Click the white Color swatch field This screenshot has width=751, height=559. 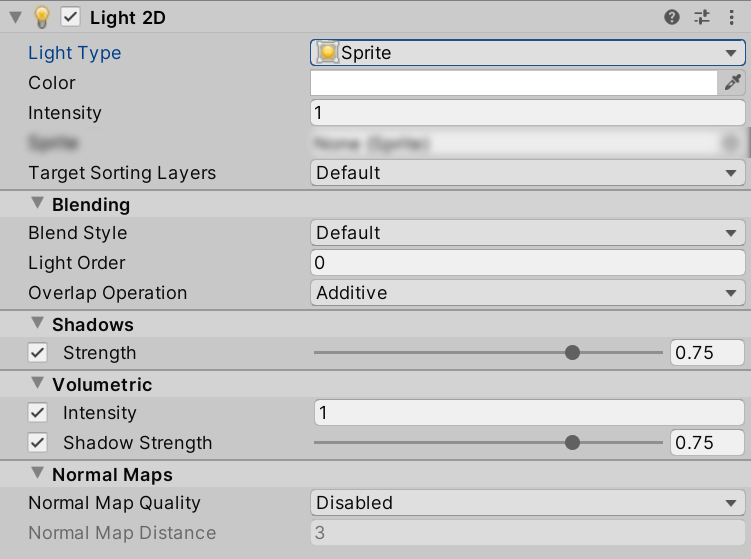point(513,83)
